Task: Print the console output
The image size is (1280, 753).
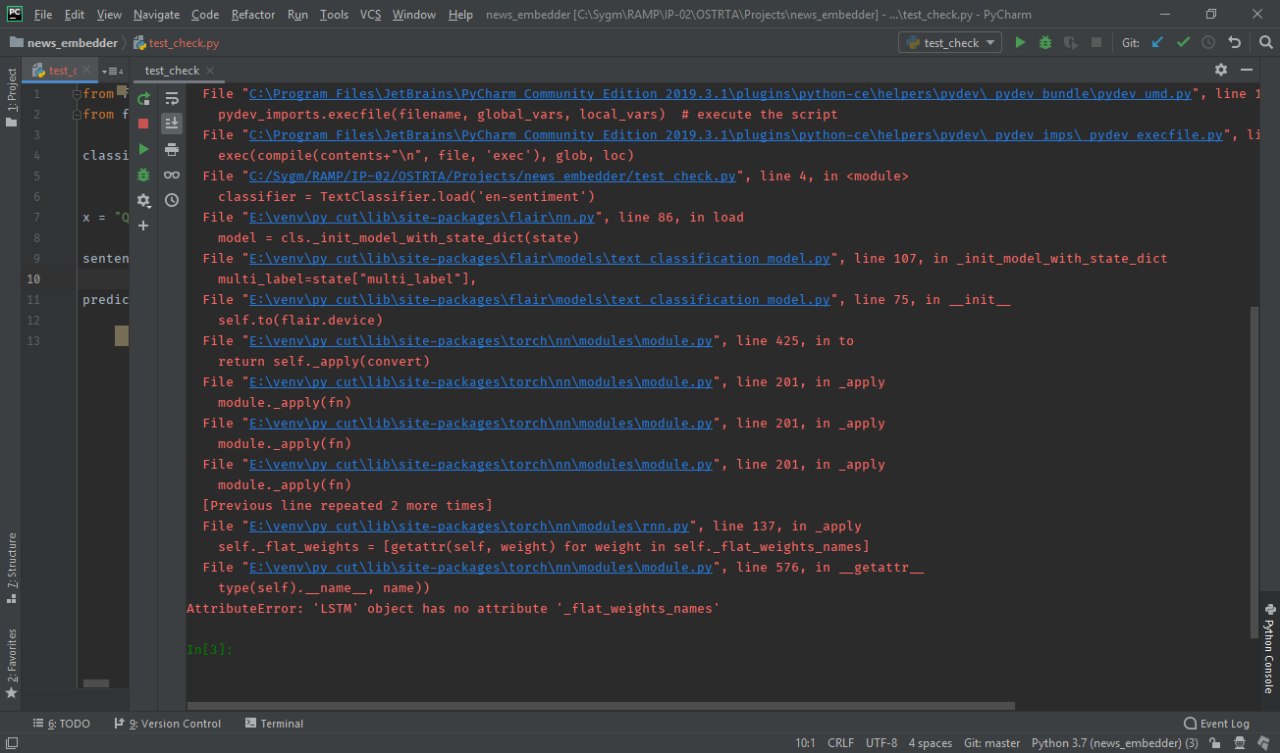Action: [172, 149]
